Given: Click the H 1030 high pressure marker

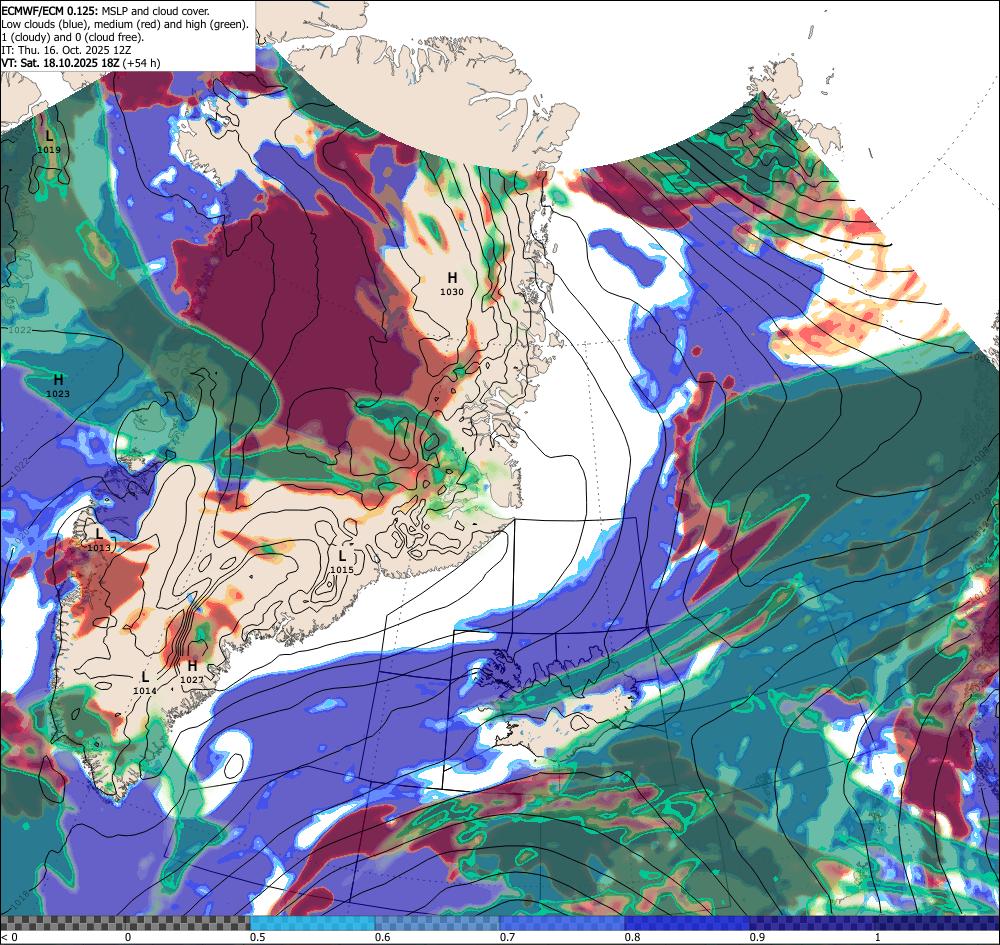Looking at the screenshot, I should point(452,284).
